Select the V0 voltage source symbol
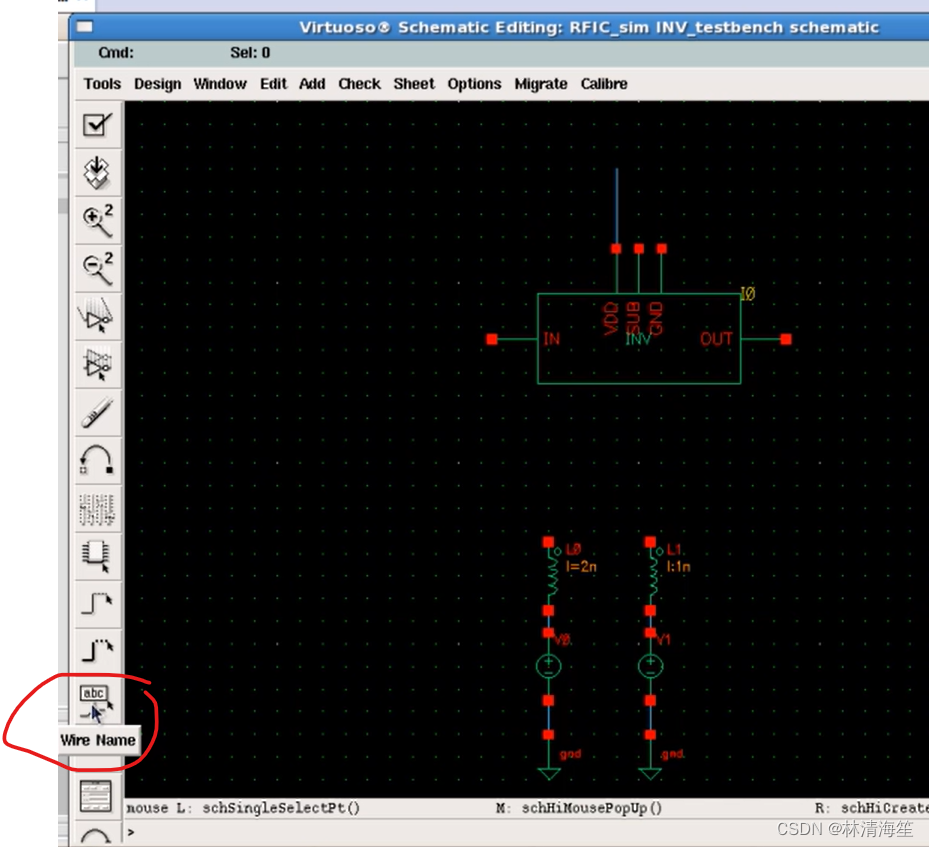 click(549, 666)
